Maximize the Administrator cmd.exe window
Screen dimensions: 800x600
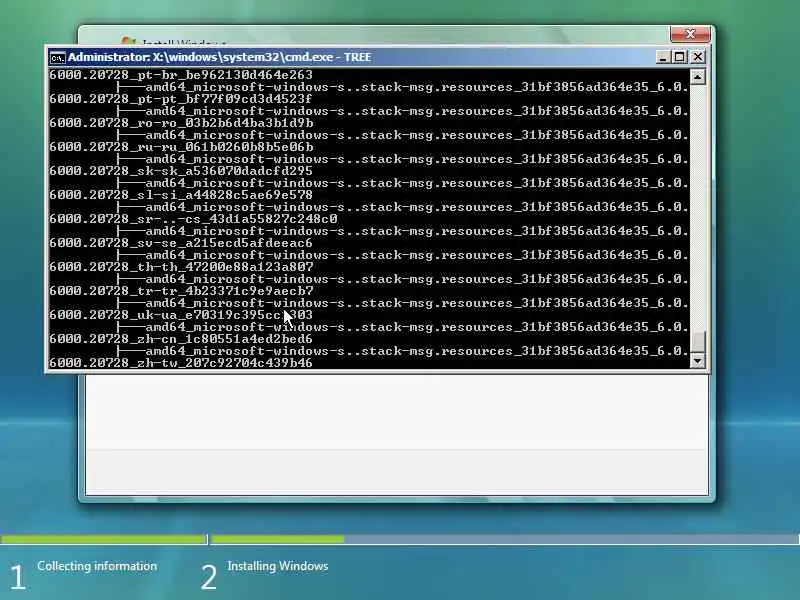[680, 57]
